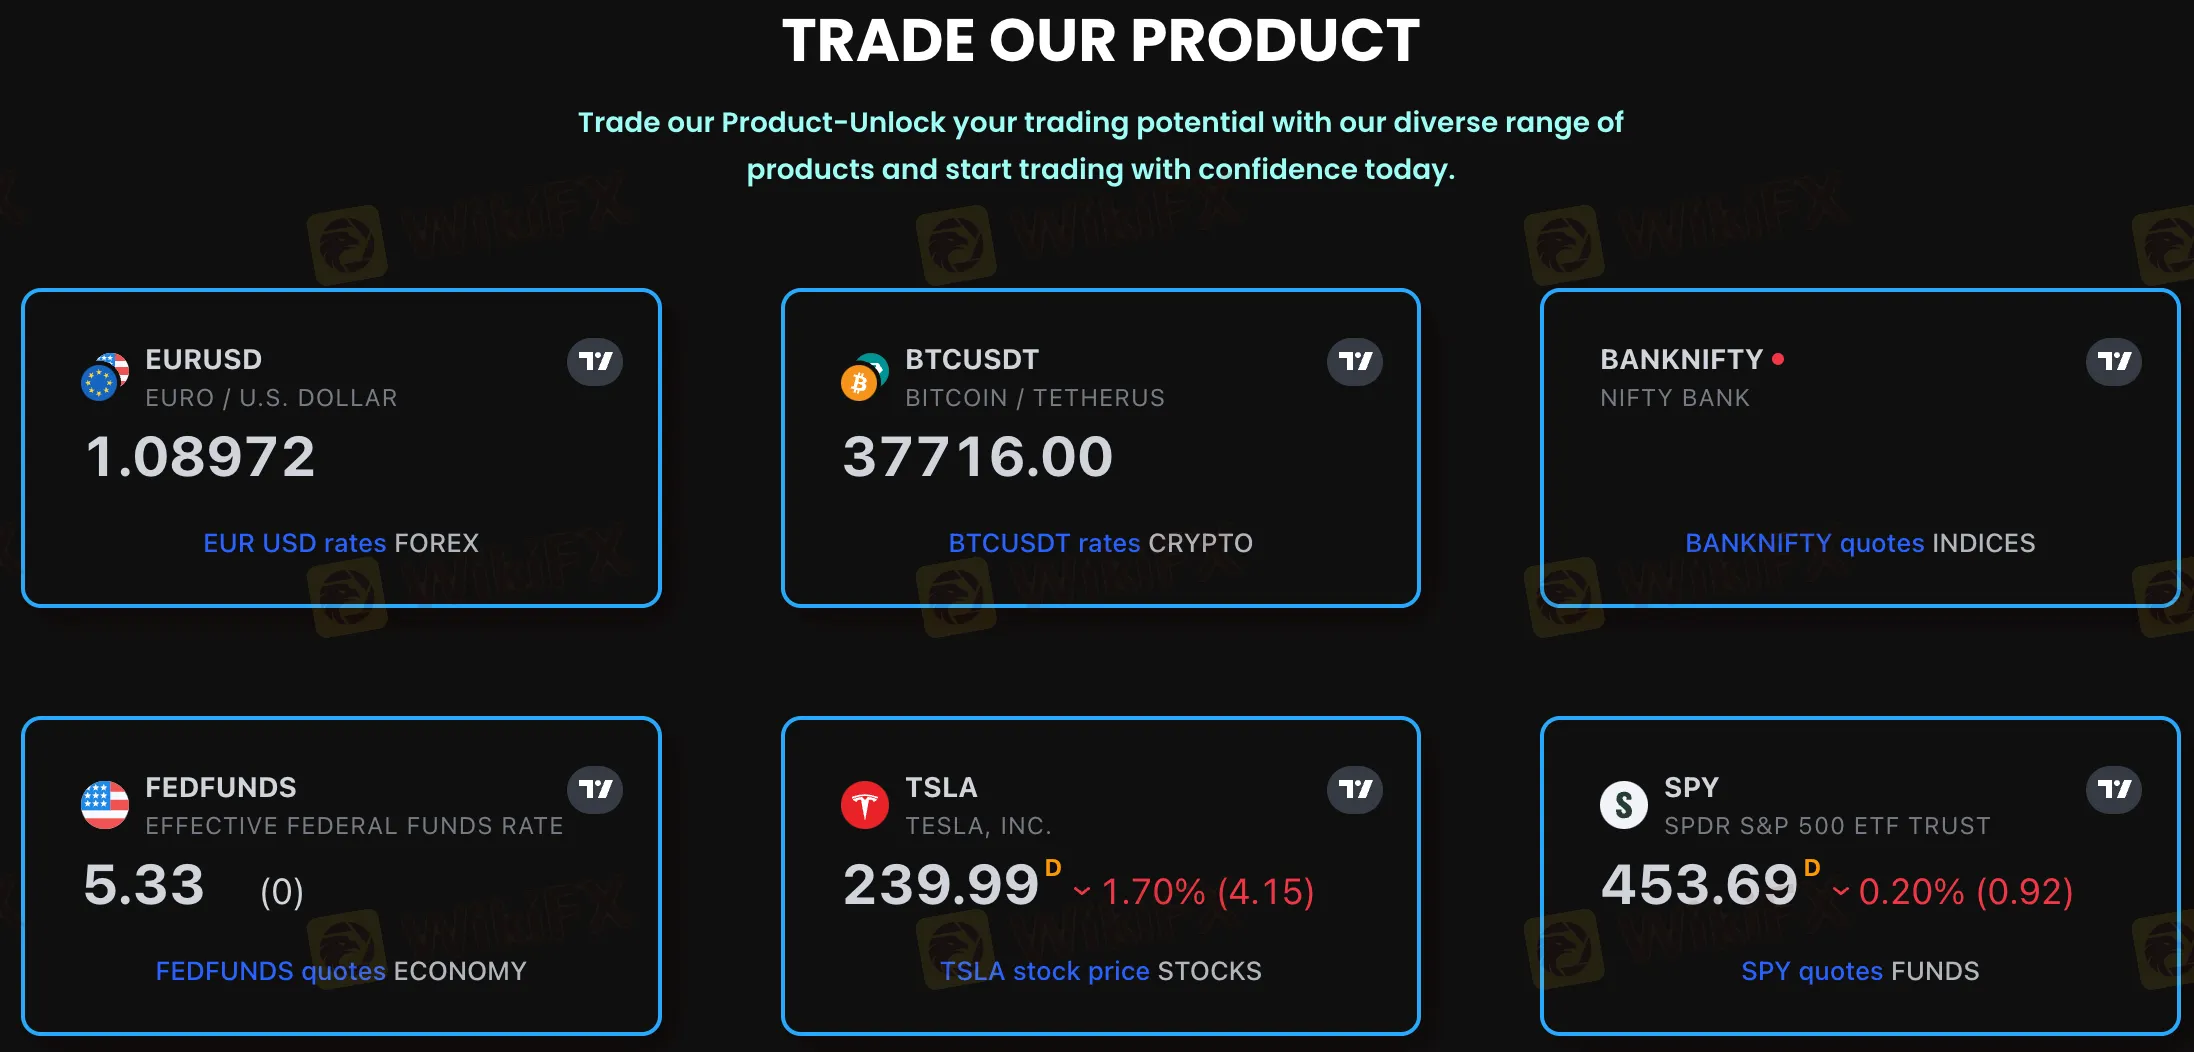Open the EUR USD rates link
The height and width of the screenshot is (1052, 2194).
tap(295, 543)
